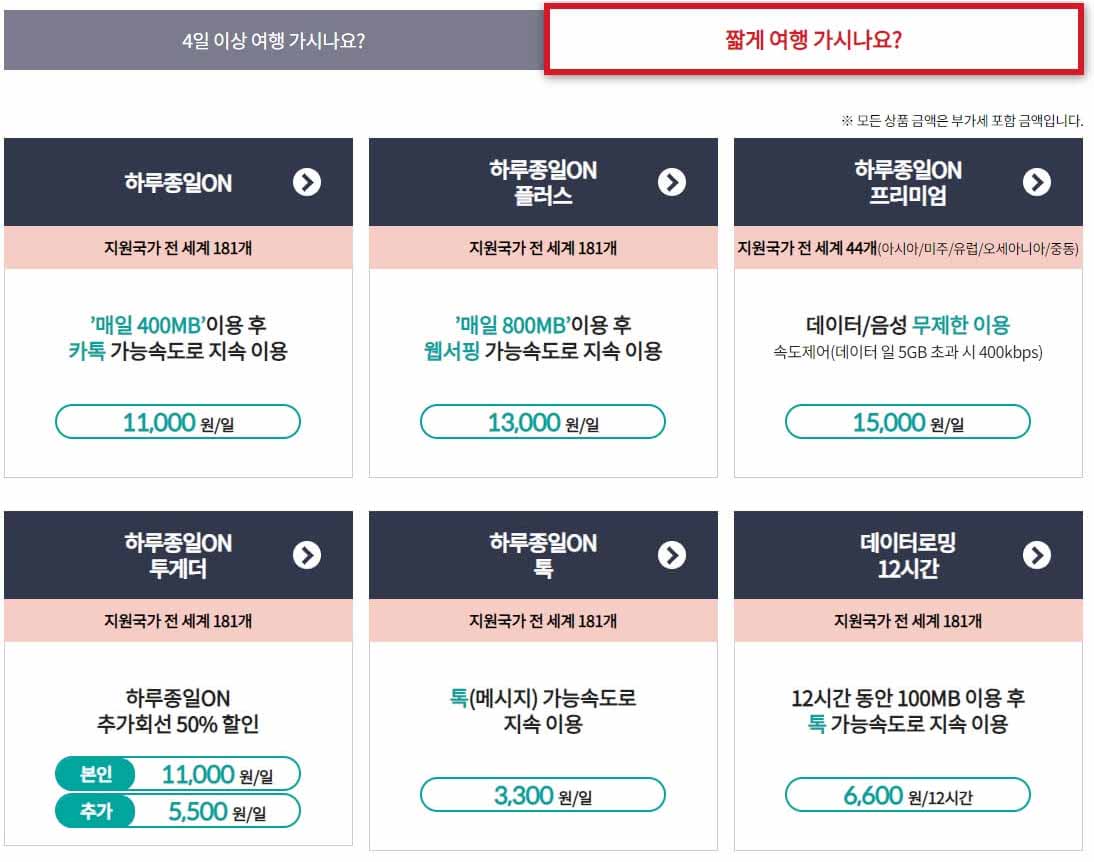Viewport: 1094px width, 862px height.
Task: Click the arrow icon on 하루종일ON 플러스 card
Action: coord(671,183)
